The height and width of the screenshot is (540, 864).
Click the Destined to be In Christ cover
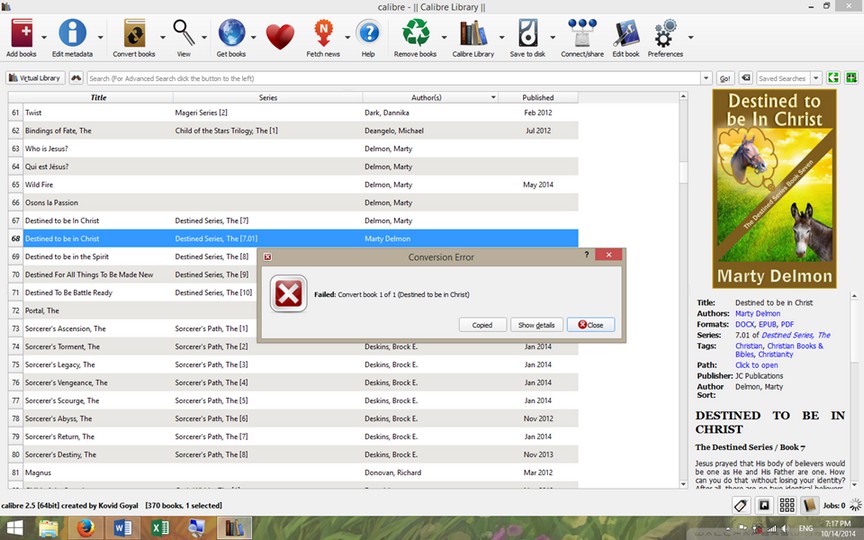pyautogui.click(x=774, y=189)
